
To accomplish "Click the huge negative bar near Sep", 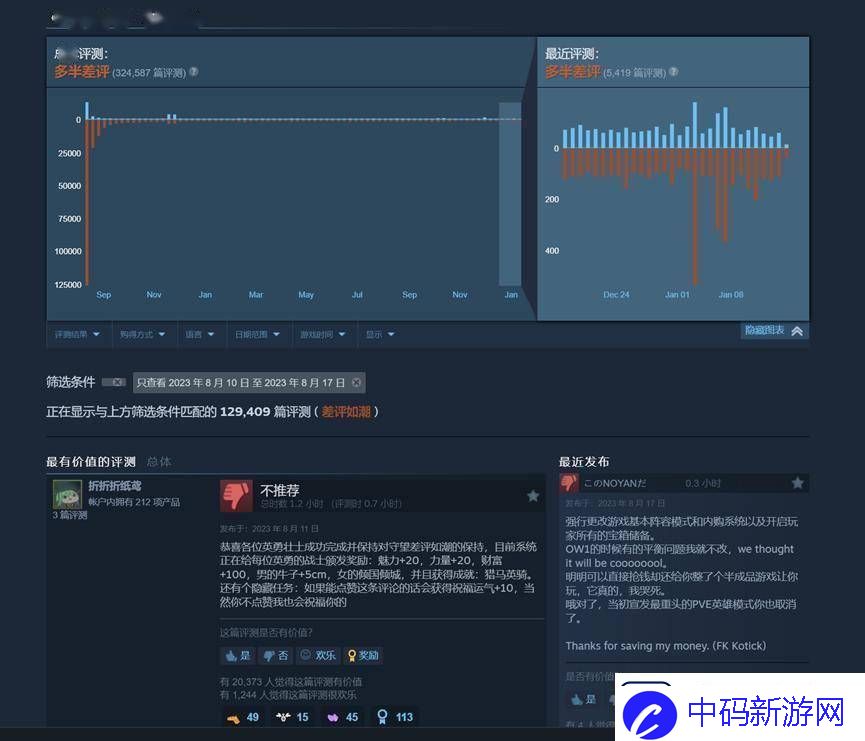I will [87, 202].
